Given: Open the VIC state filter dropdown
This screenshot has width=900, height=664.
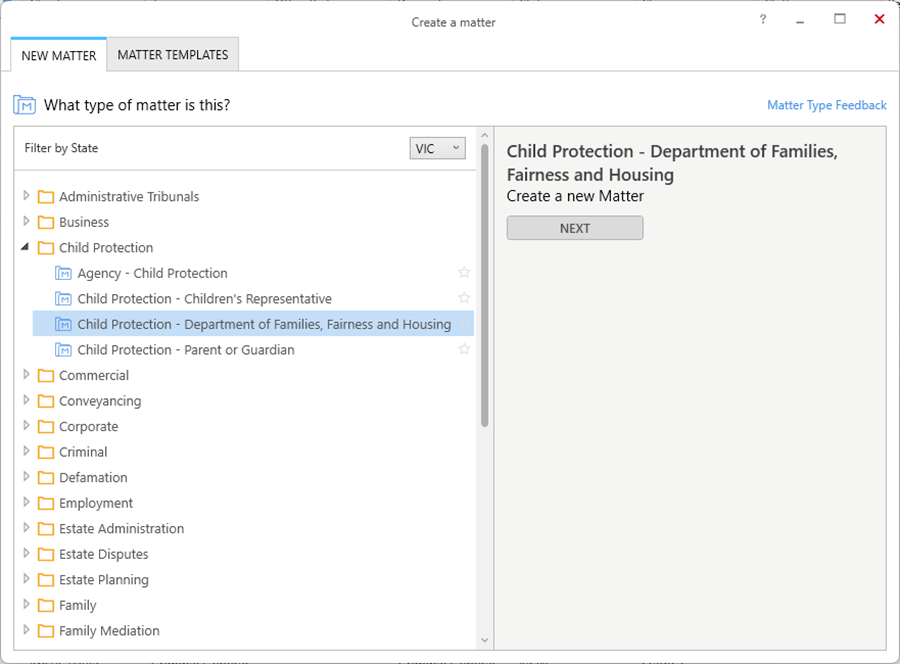Looking at the screenshot, I should pos(438,148).
